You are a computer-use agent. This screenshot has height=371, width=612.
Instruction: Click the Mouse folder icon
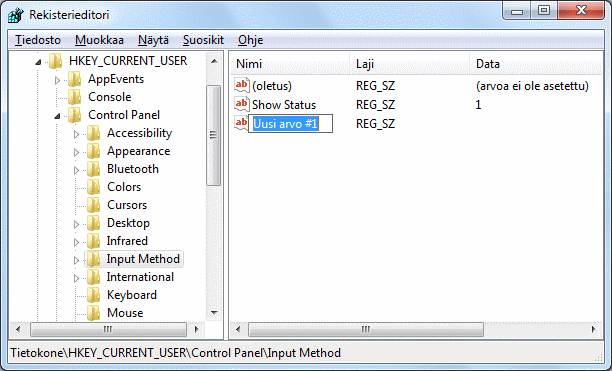[x=93, y=313]
